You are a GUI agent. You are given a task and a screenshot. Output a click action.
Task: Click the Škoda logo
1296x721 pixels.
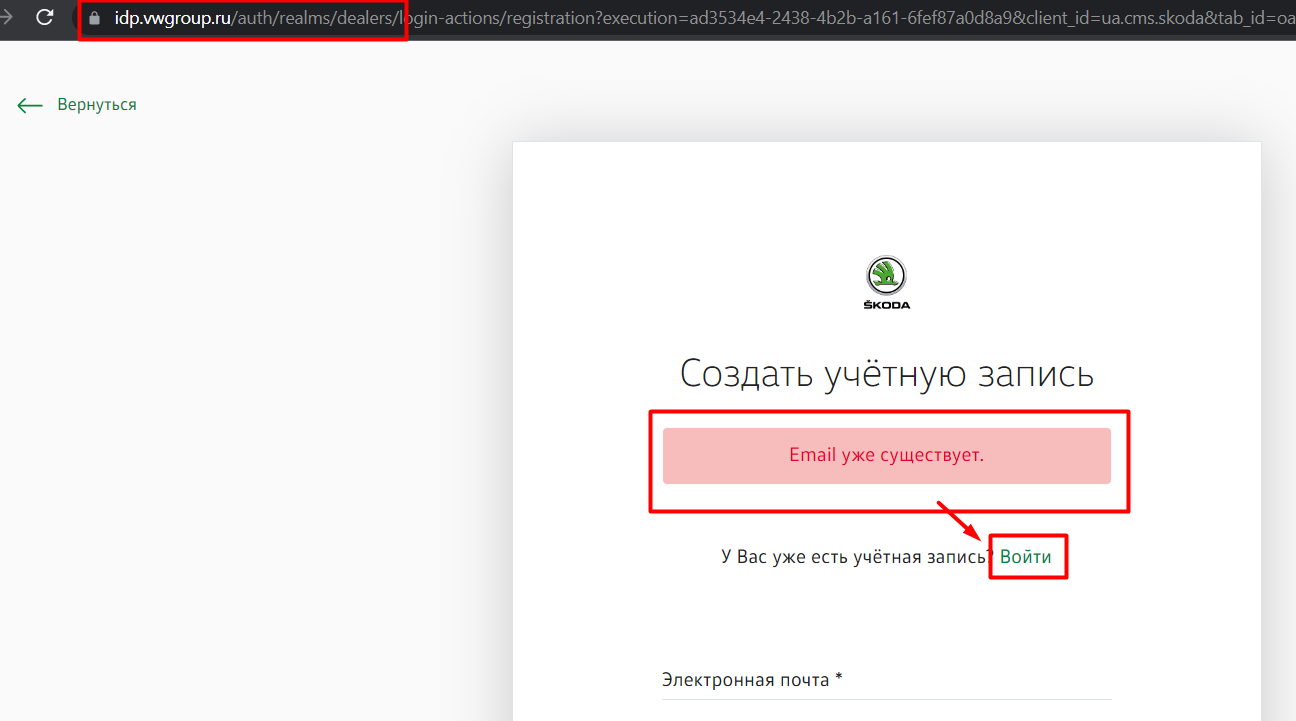[887, 282]
